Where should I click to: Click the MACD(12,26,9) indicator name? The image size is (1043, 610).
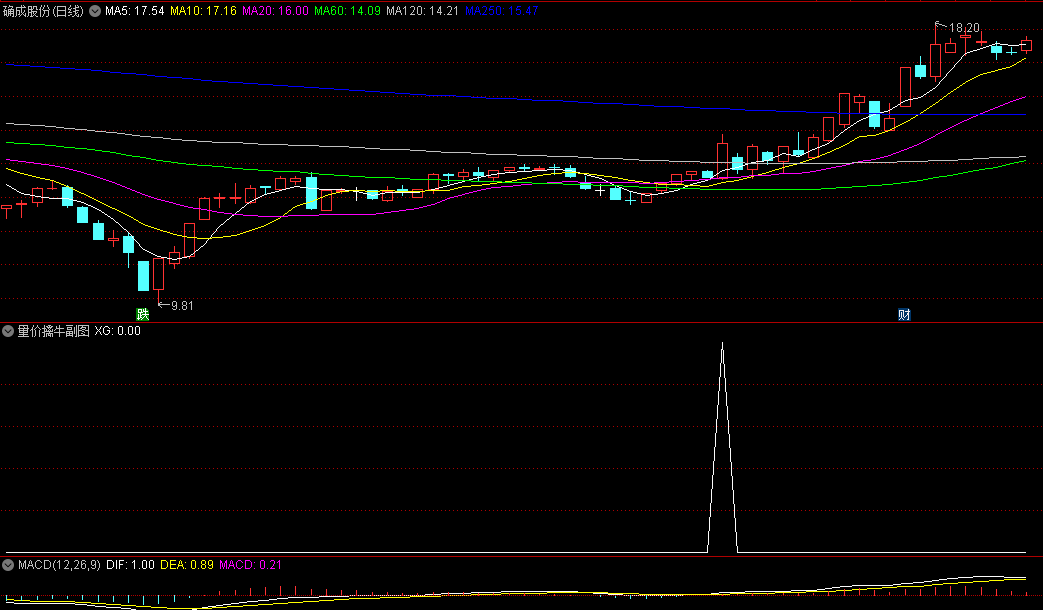point(59,565)
